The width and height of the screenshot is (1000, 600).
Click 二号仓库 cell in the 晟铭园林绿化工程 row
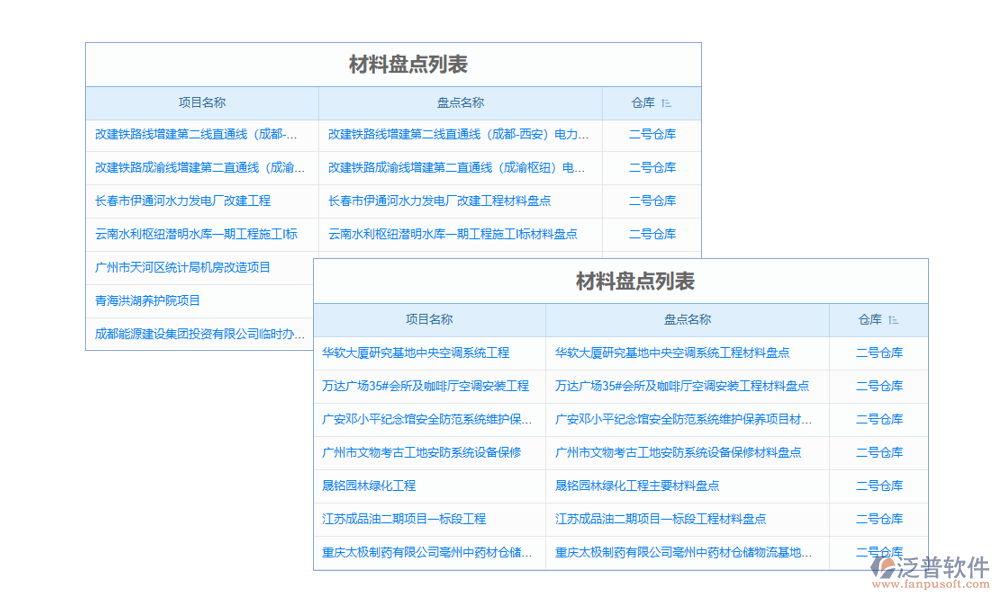pyautogui.click(x=880, y=486)
